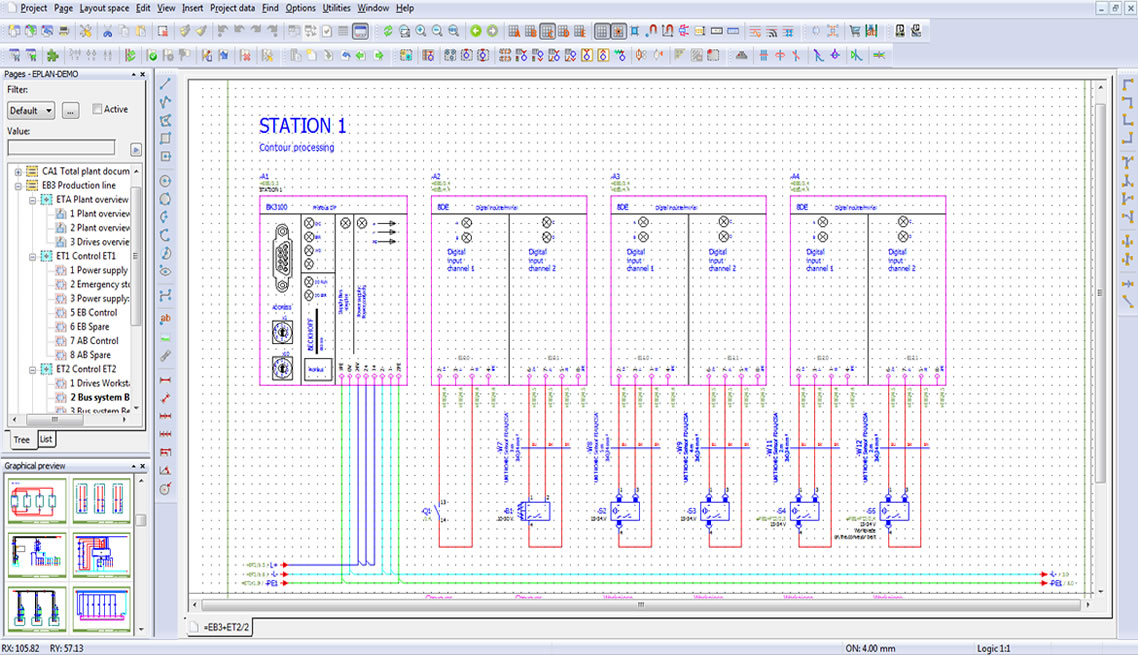Select the Line drawing tool

(165, 84)
